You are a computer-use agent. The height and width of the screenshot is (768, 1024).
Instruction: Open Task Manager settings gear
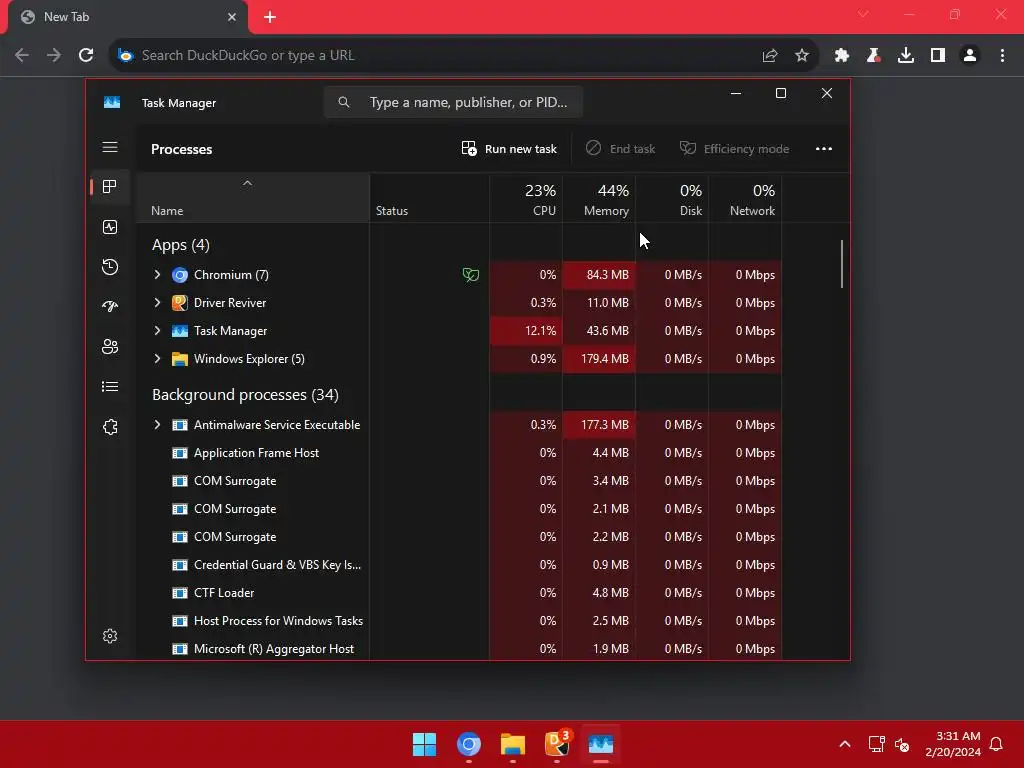(x=110, y=636)
